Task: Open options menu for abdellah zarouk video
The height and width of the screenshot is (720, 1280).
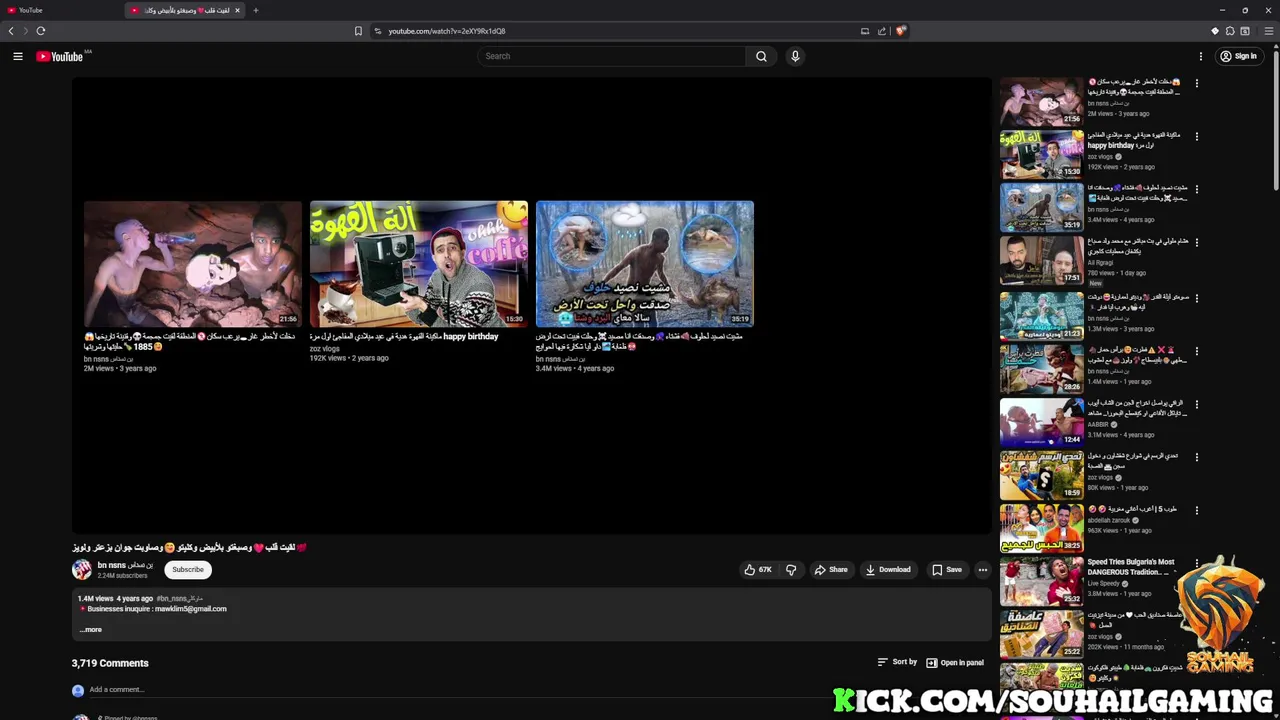Action: (1196, 510)
